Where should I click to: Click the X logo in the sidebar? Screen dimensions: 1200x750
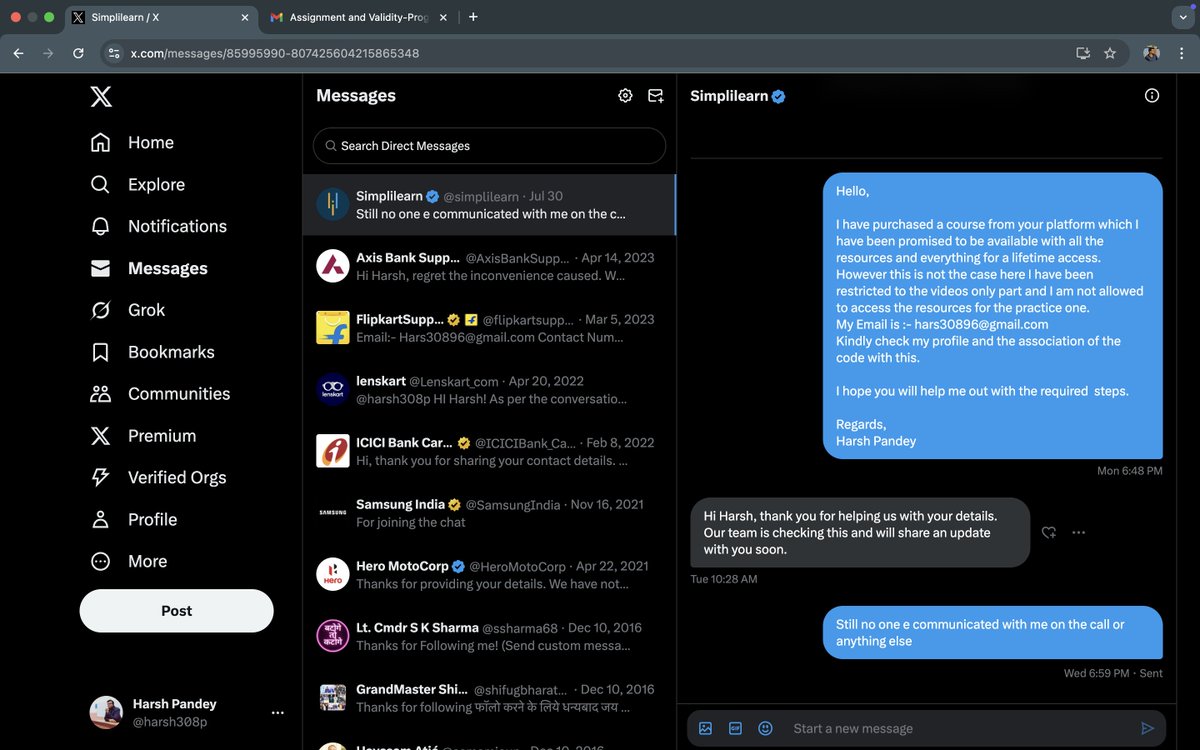101,96
